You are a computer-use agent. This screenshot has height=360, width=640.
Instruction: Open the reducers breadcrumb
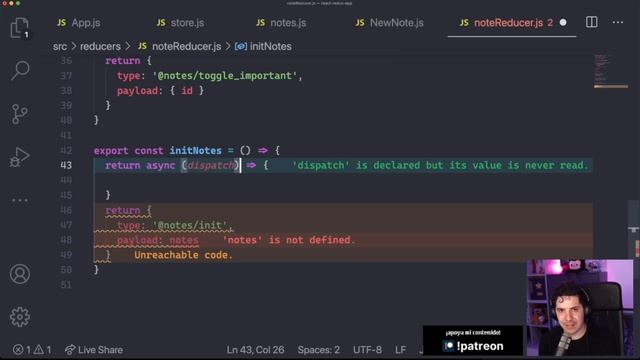click(x=100, y=47)
